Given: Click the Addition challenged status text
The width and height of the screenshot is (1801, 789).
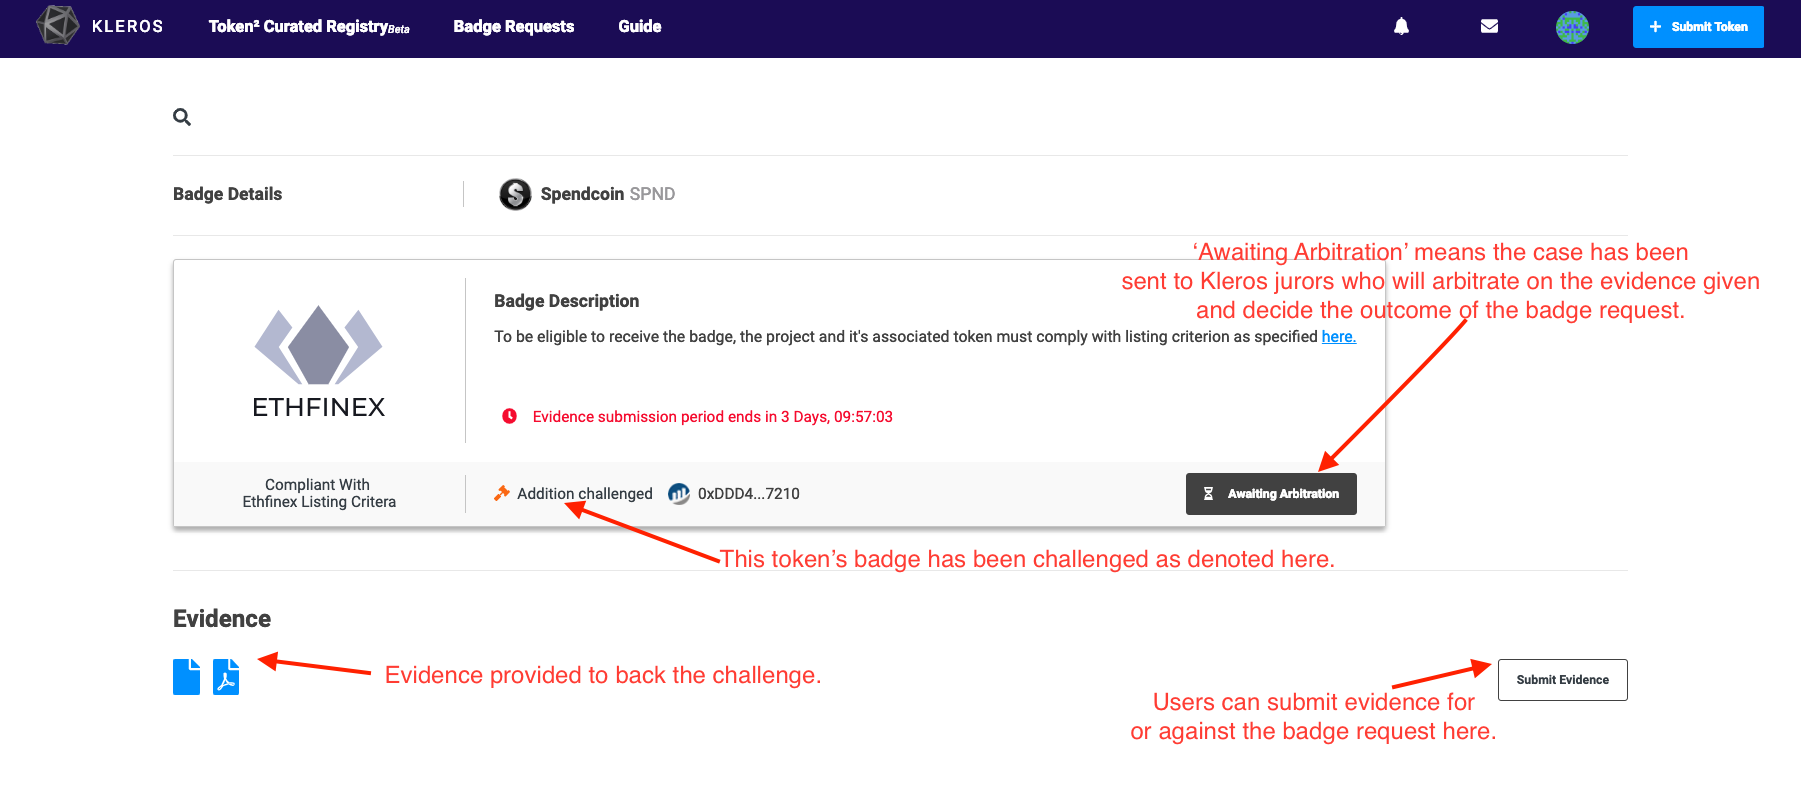Looking at the screenshot, I should [x=585, y=494].
